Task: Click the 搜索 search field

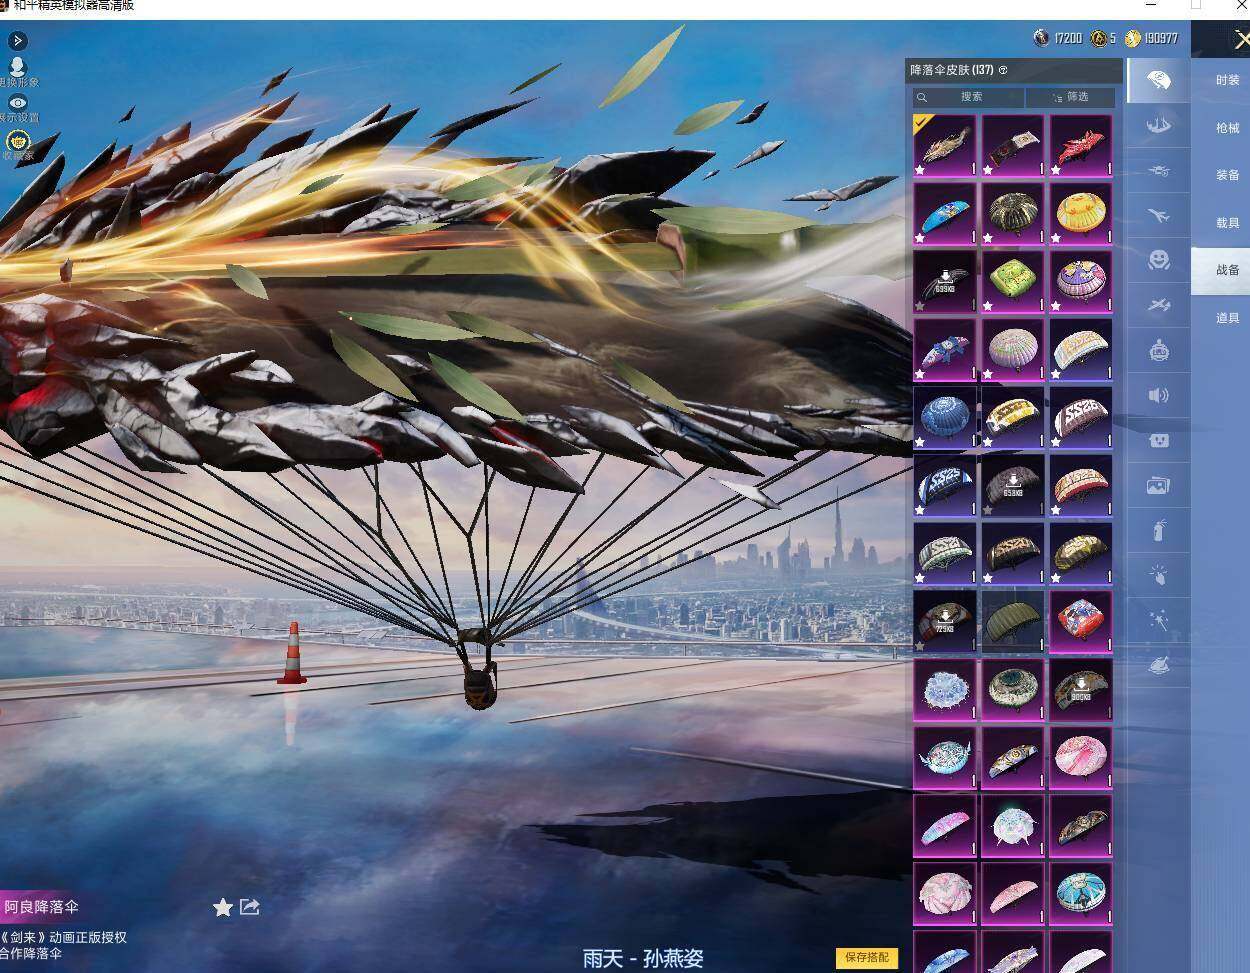Action: point(968,97)
